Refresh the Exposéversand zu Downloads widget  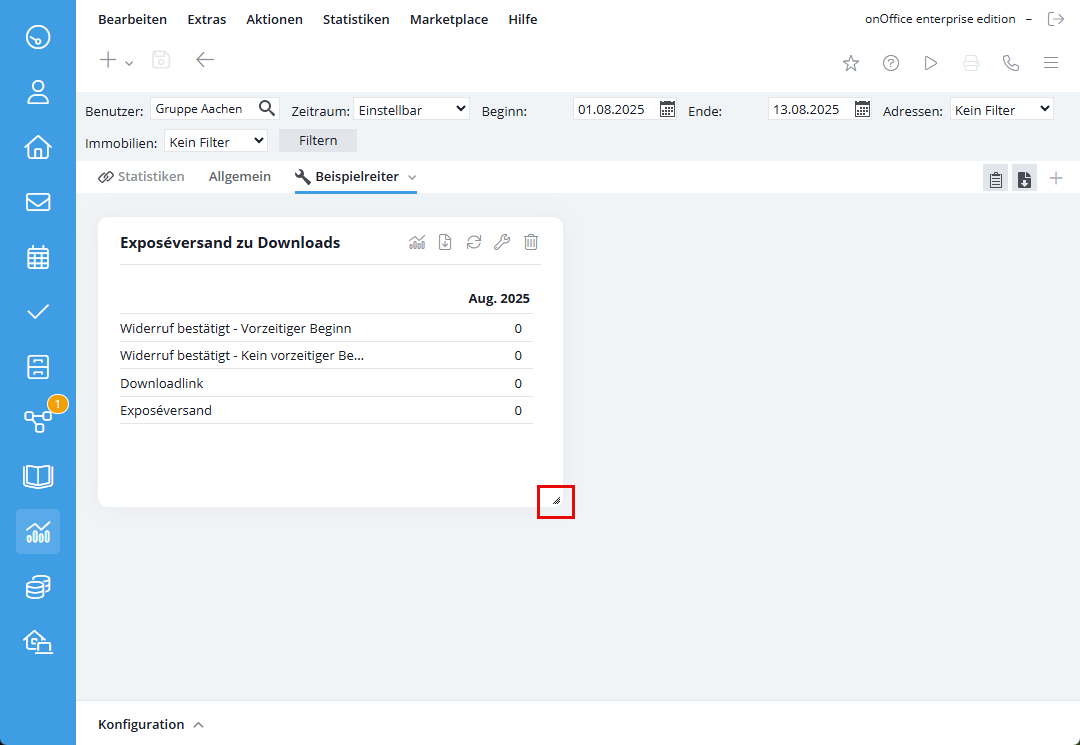point(474,242)
